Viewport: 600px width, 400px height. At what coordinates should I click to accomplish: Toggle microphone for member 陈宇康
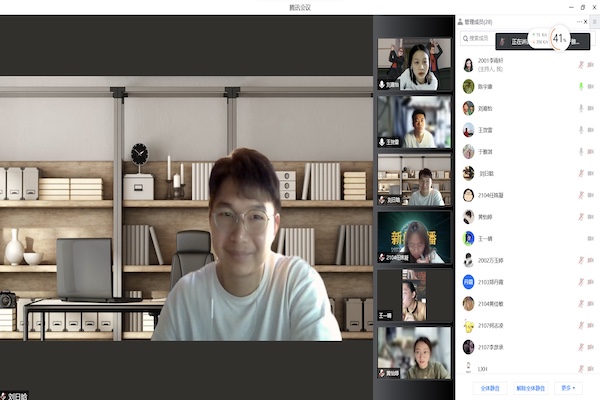point(579,86)
